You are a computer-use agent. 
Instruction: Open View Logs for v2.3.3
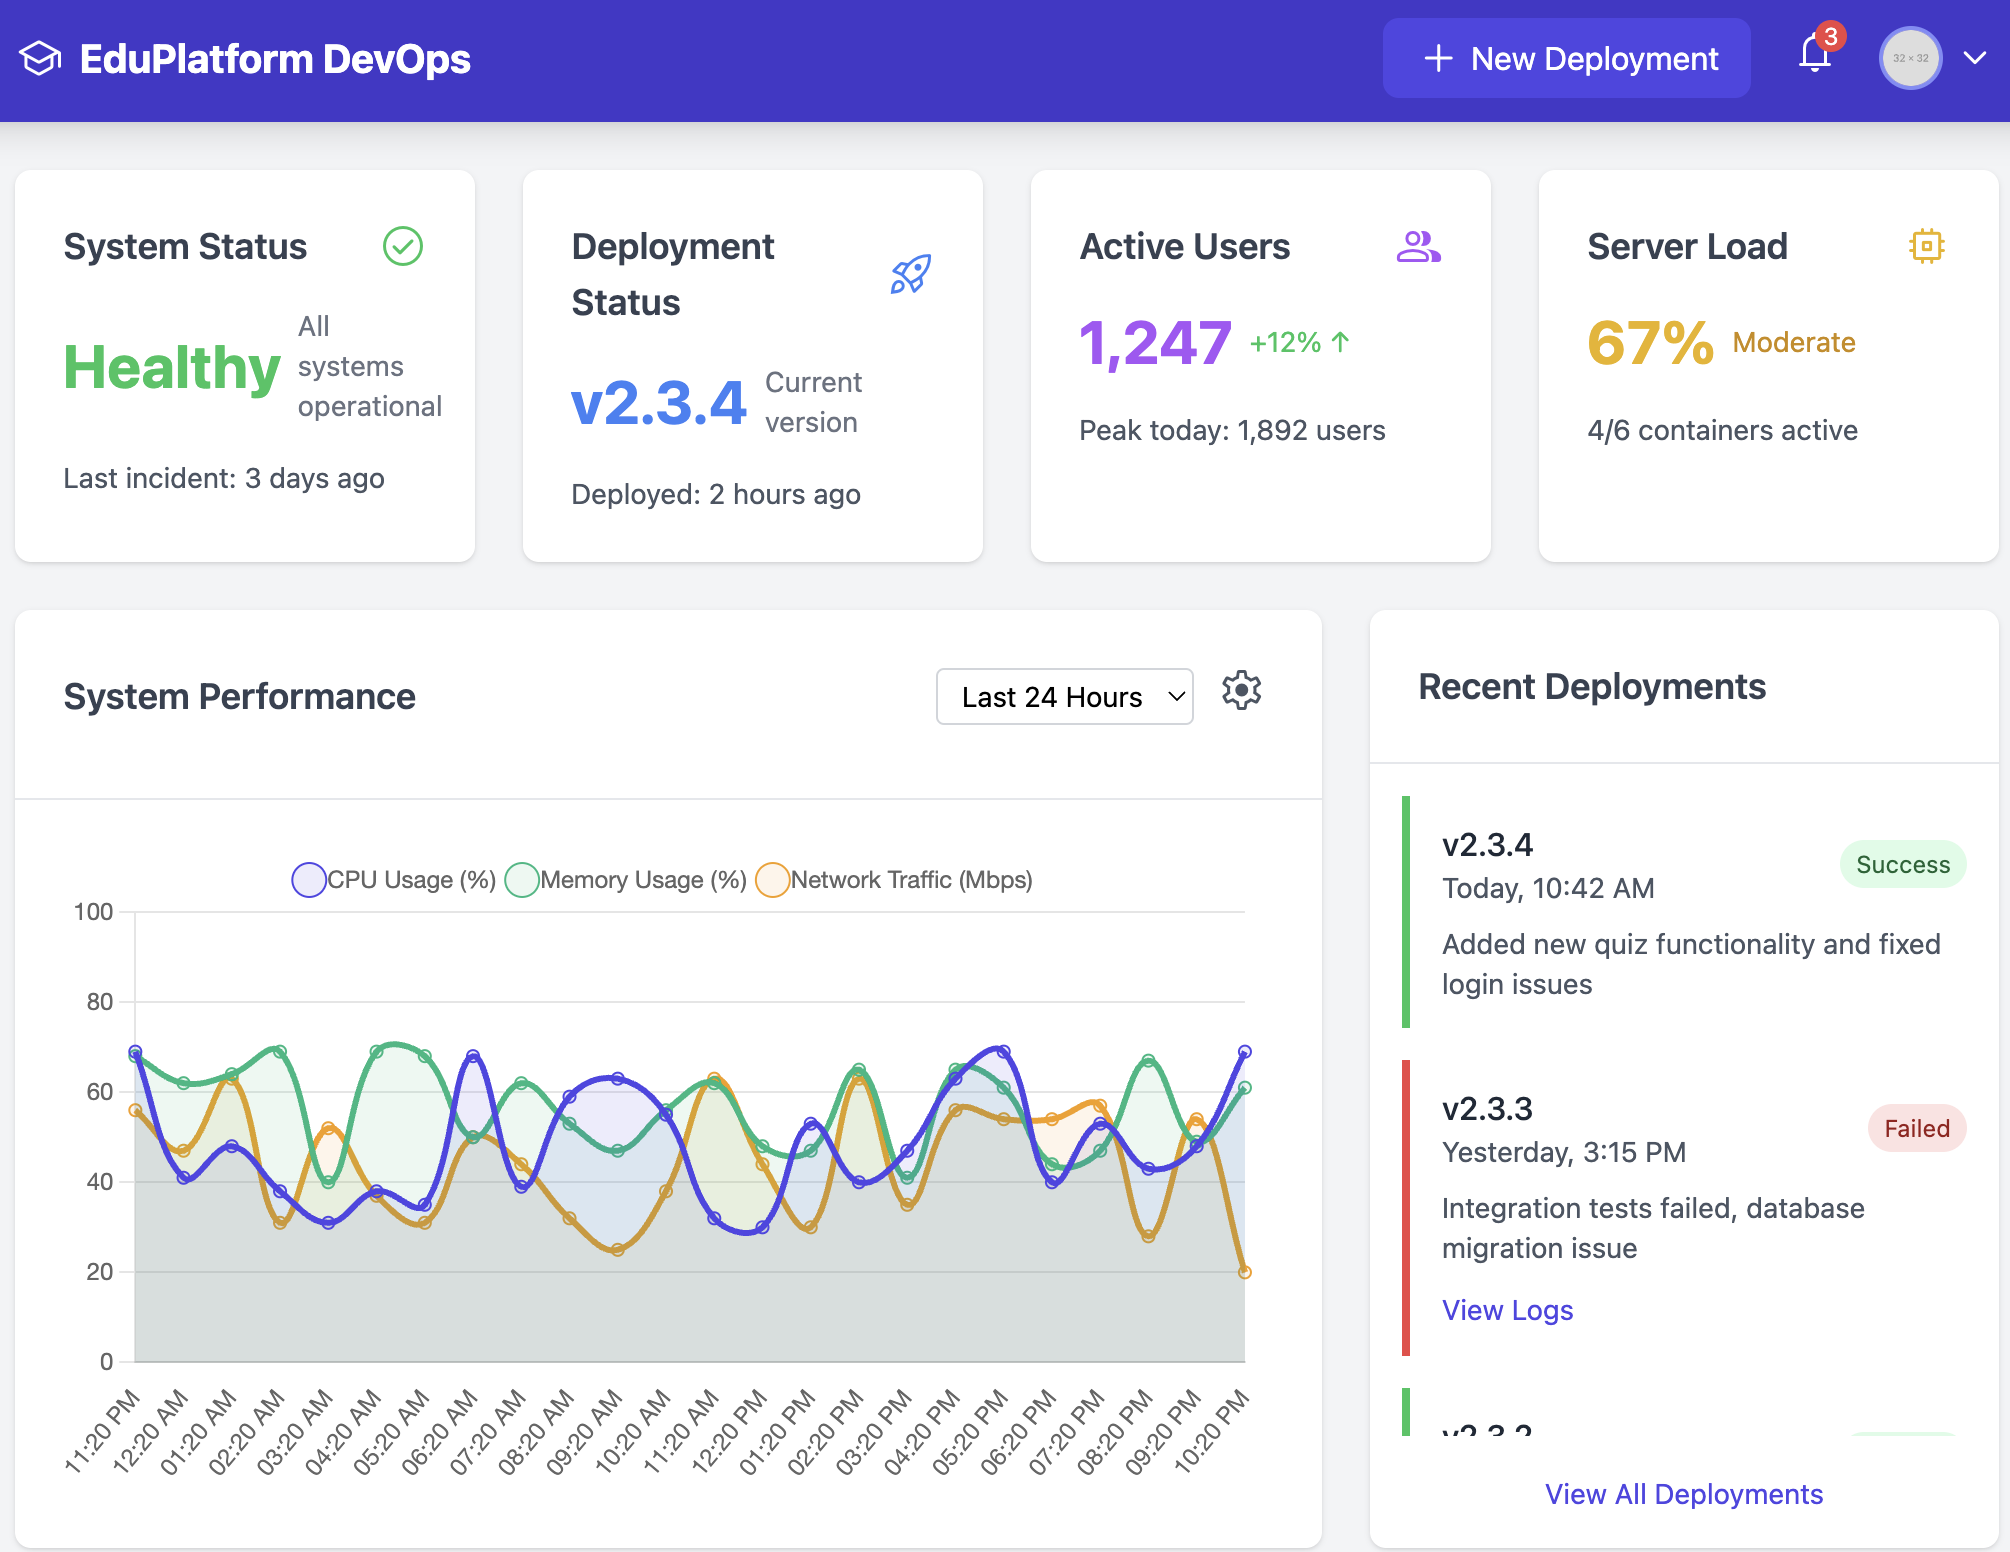(1507, 1310)
